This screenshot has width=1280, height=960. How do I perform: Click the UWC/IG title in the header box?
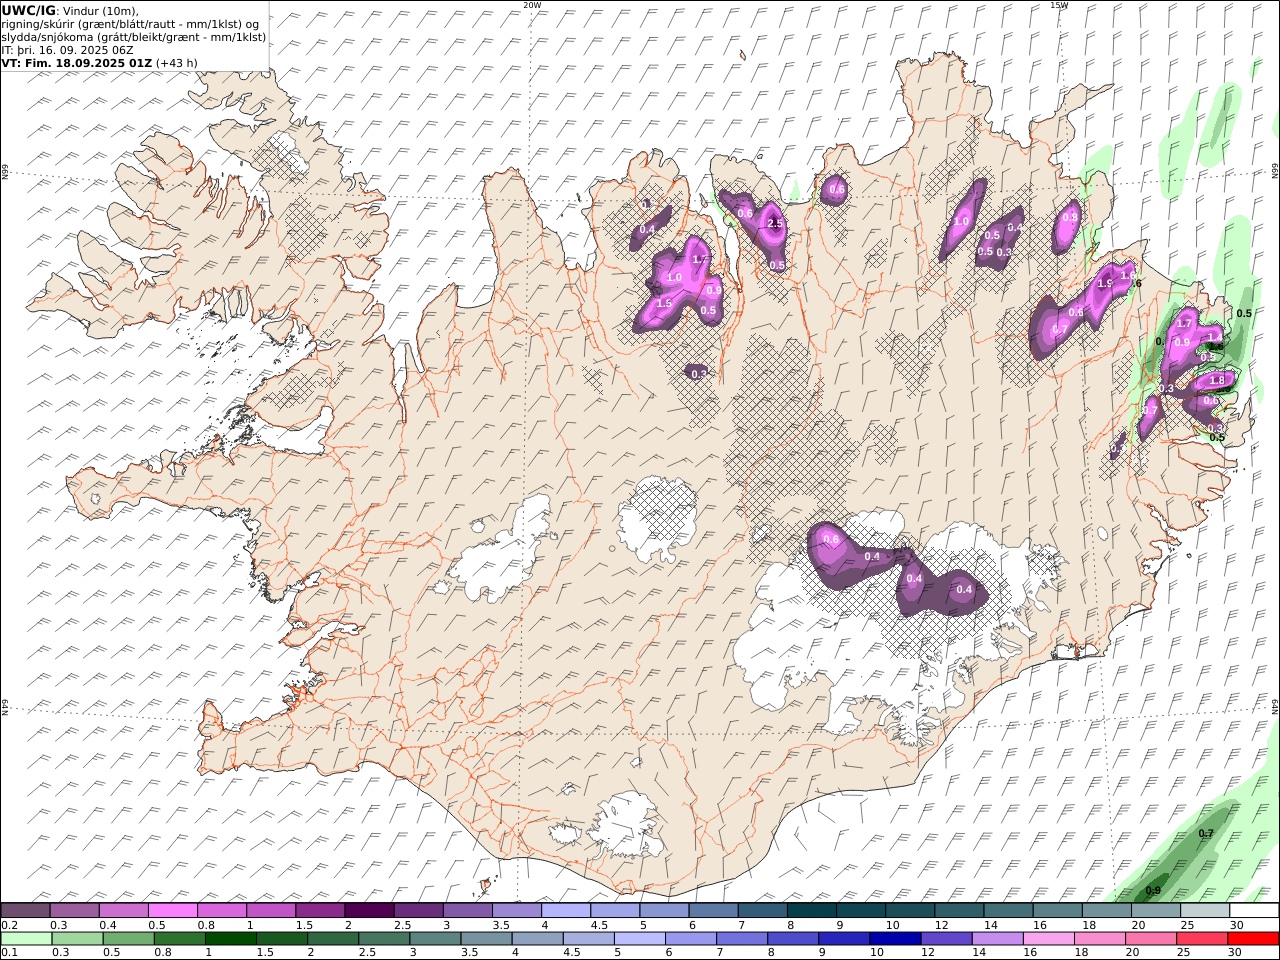tap(29, 10)
